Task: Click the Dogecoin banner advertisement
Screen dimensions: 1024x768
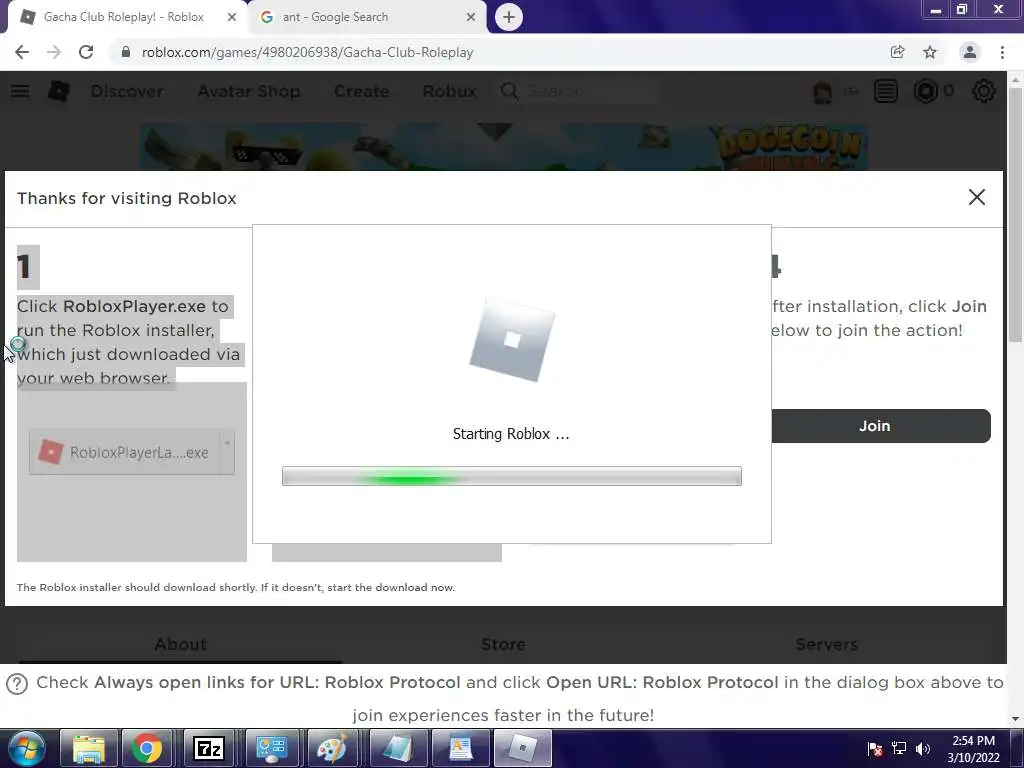Action: pyautogui.click(x=504, y=147)
